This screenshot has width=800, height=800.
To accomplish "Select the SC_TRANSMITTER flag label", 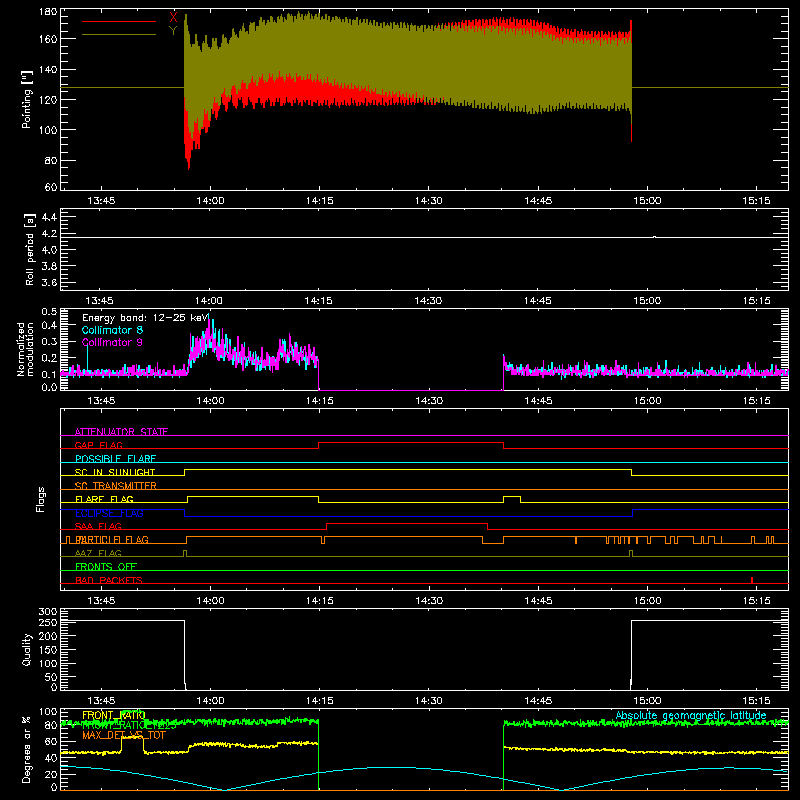I will point(116,485).
